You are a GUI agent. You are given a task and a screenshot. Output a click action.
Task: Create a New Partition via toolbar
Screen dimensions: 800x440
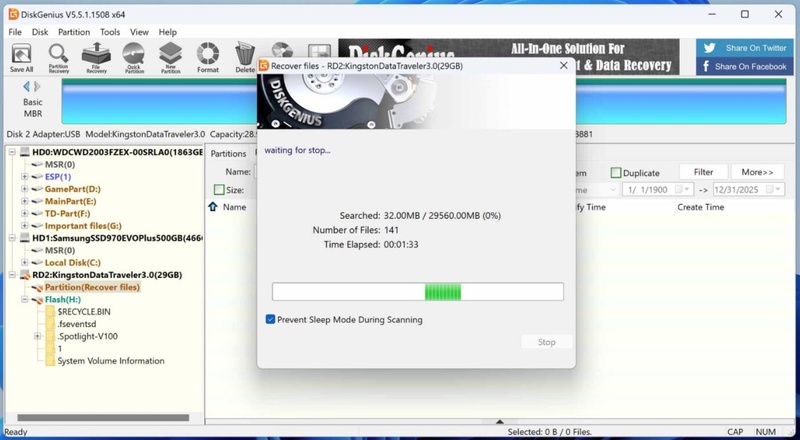click(170, 58)
